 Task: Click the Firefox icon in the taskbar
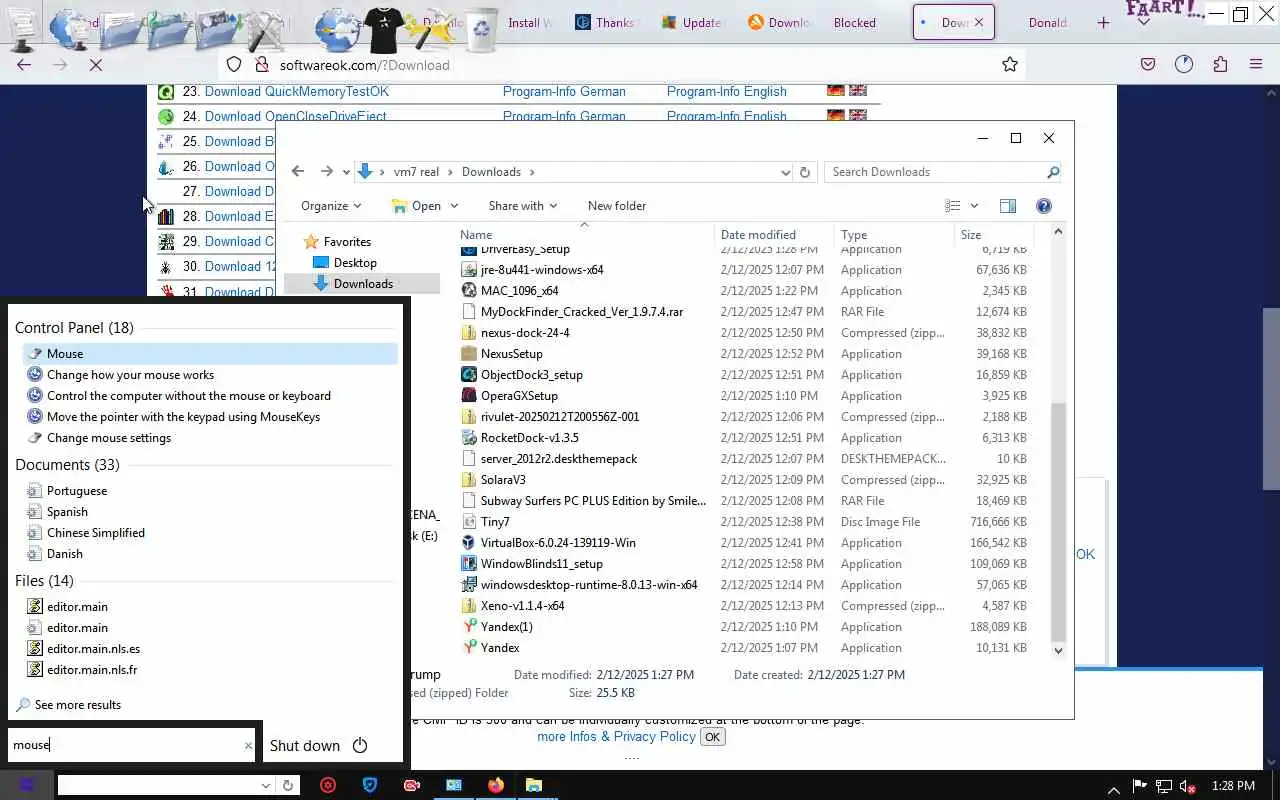(496, 785)
